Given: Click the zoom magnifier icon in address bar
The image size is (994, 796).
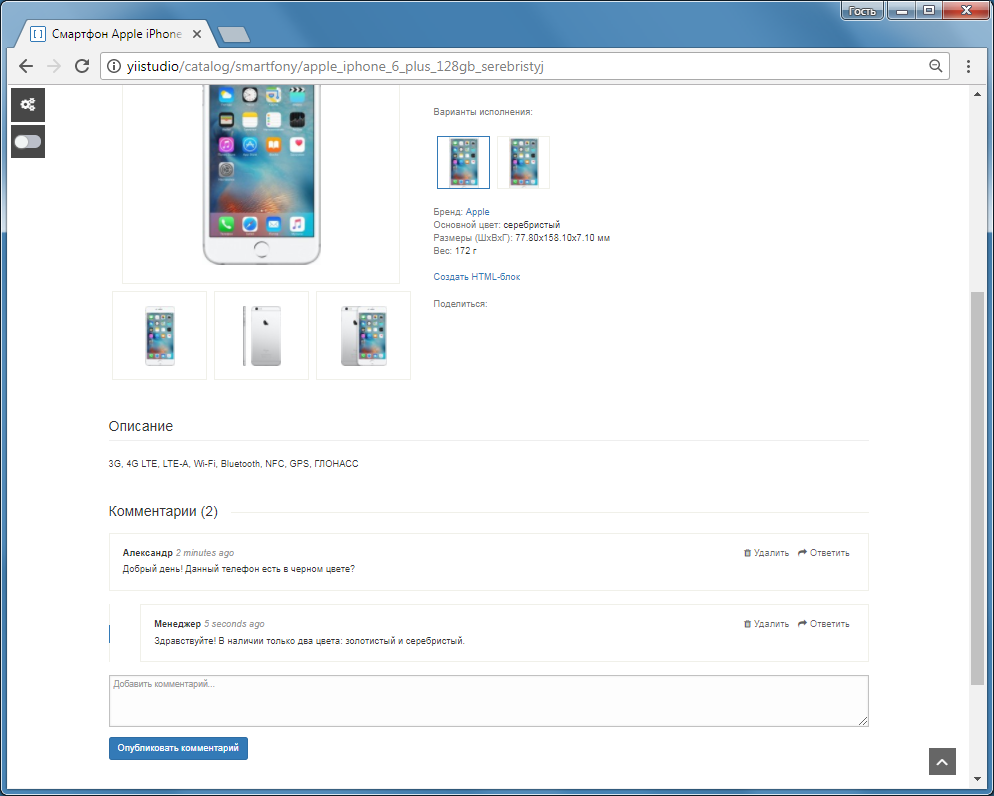Looking at the screenshot, I should tap(935, 66).
